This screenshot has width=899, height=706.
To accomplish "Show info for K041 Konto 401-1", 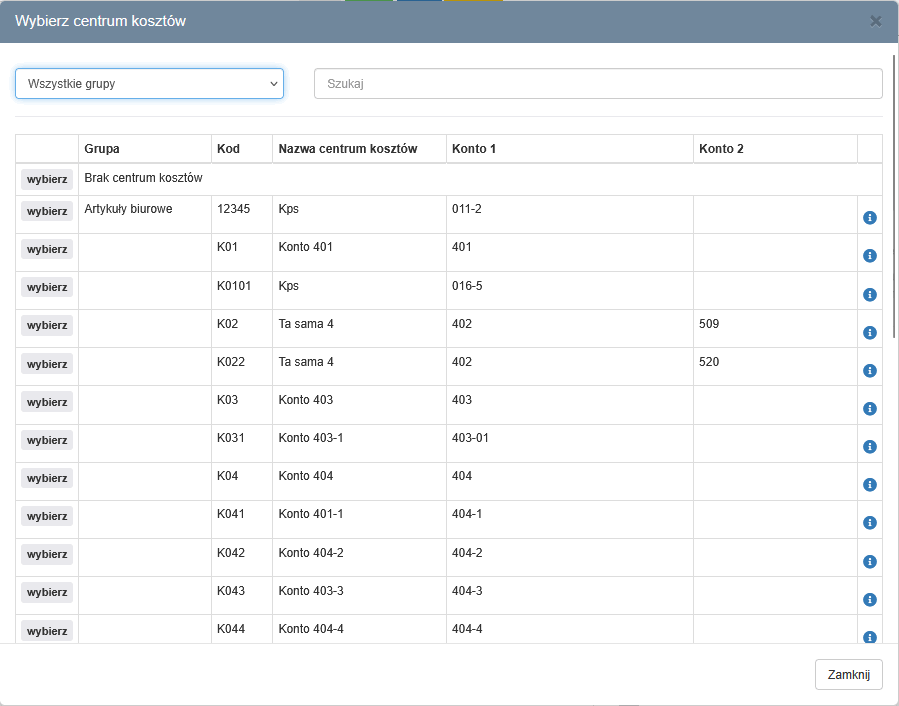I will point(869,522).
